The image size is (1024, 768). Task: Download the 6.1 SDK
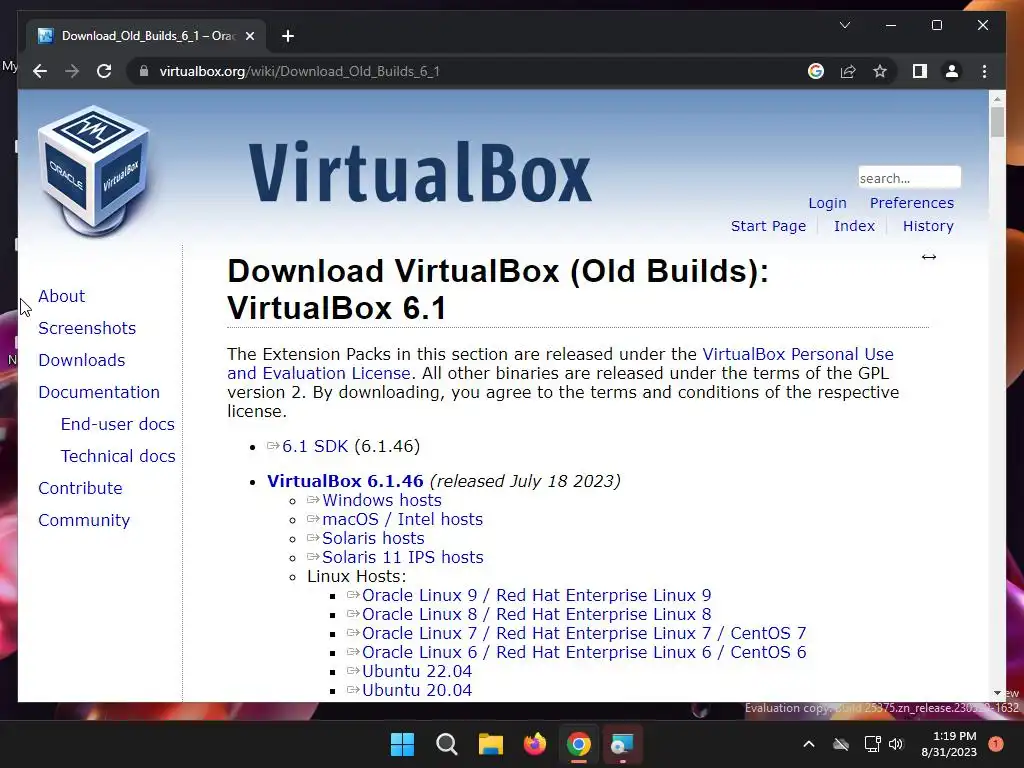(x=315, y=446)
